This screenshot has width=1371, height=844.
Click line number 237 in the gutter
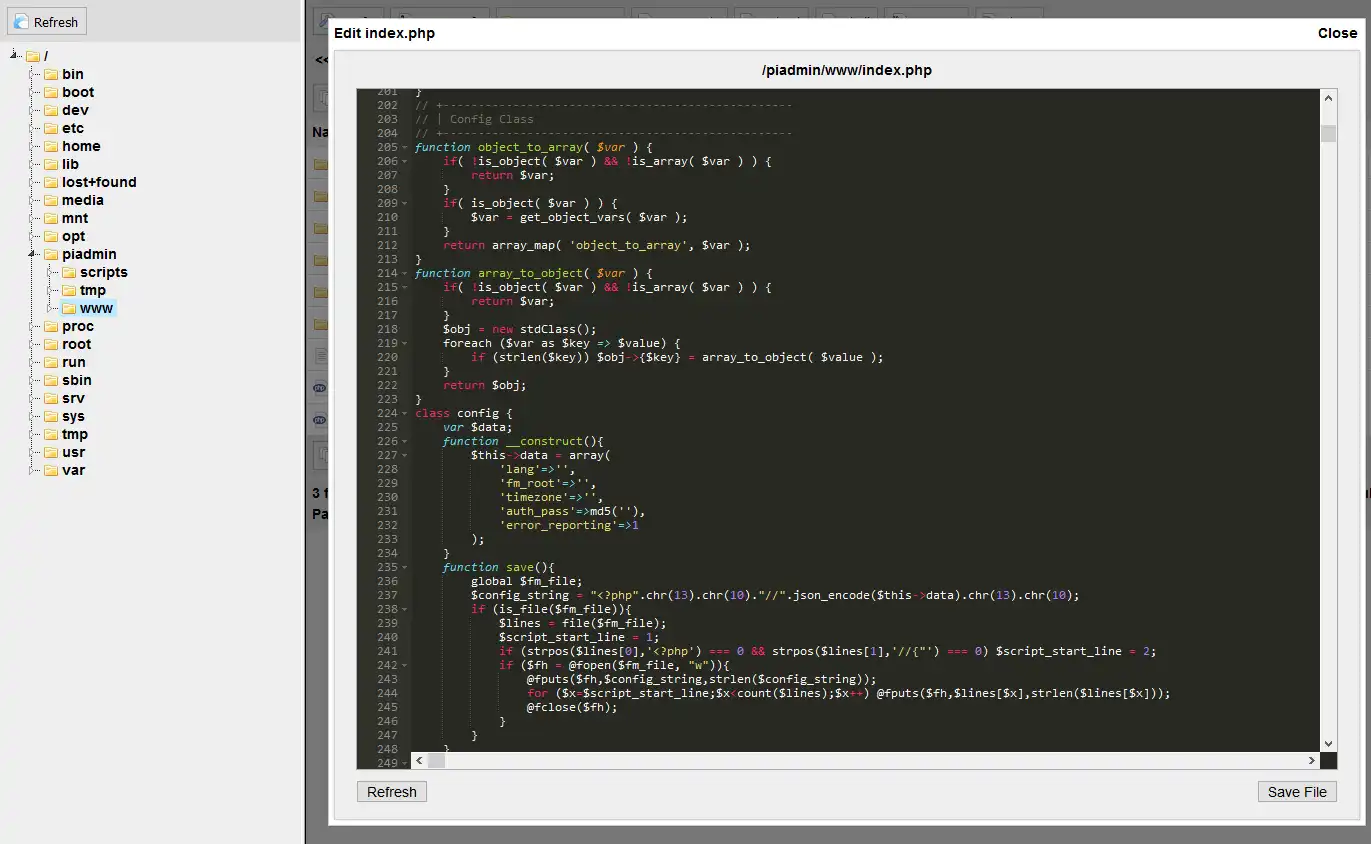click(387, 595)
